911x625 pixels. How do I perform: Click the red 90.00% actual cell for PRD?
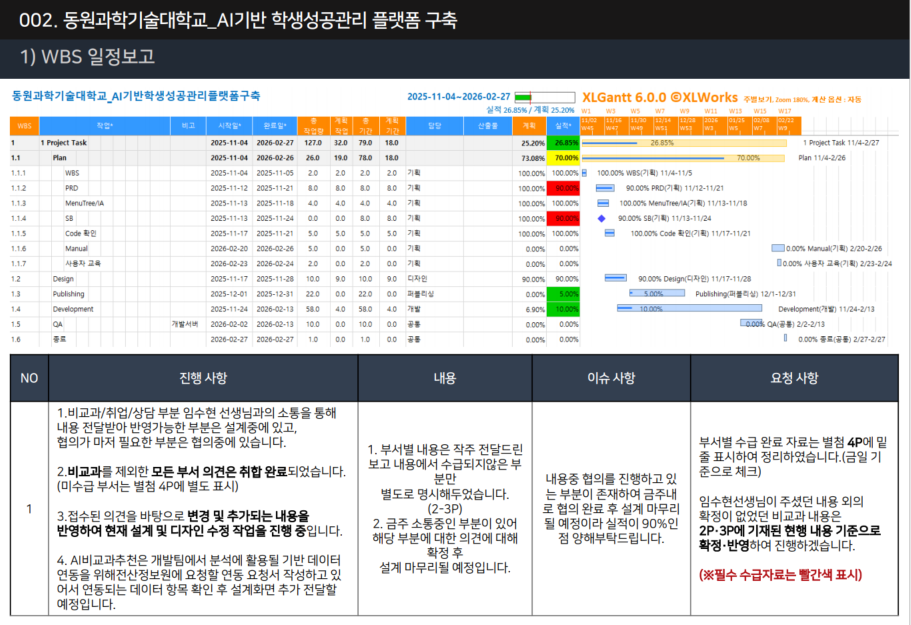tap(564, 188)
